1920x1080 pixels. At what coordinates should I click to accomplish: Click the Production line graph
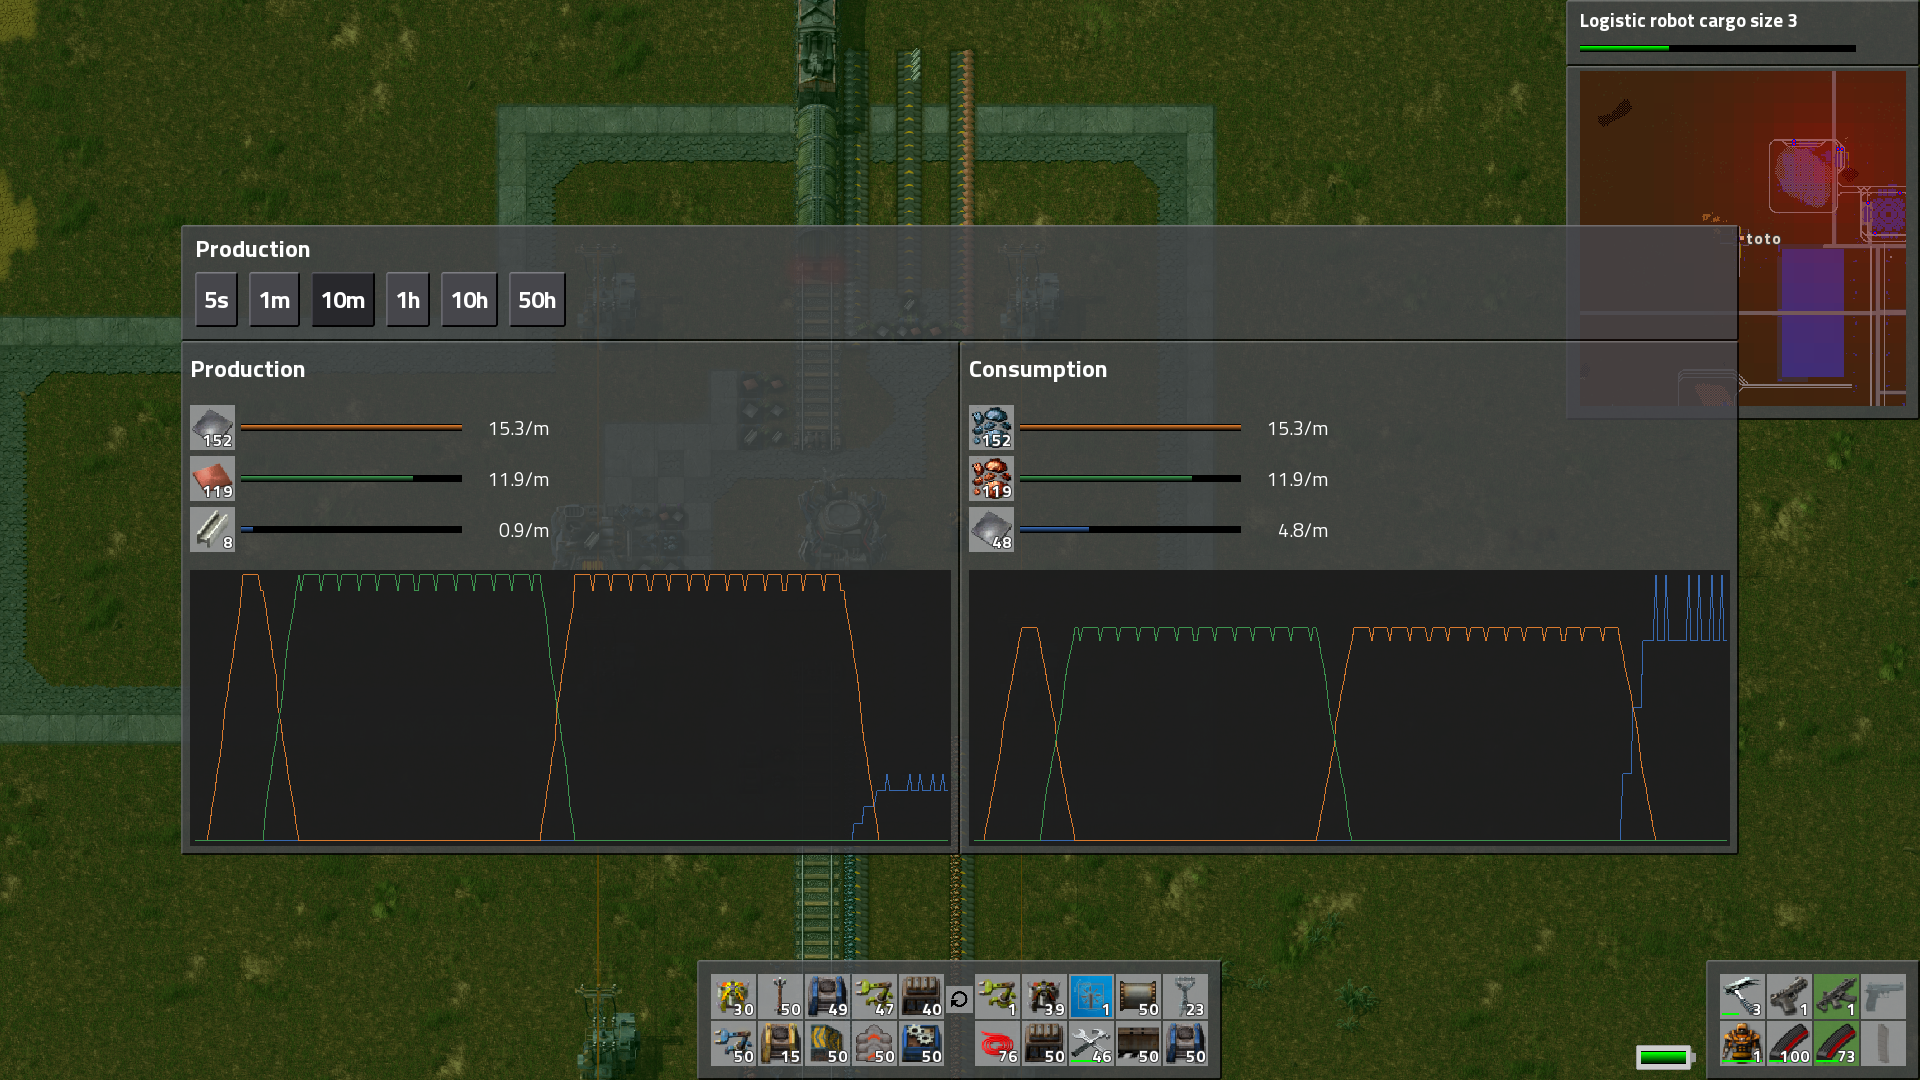(570, 707)
